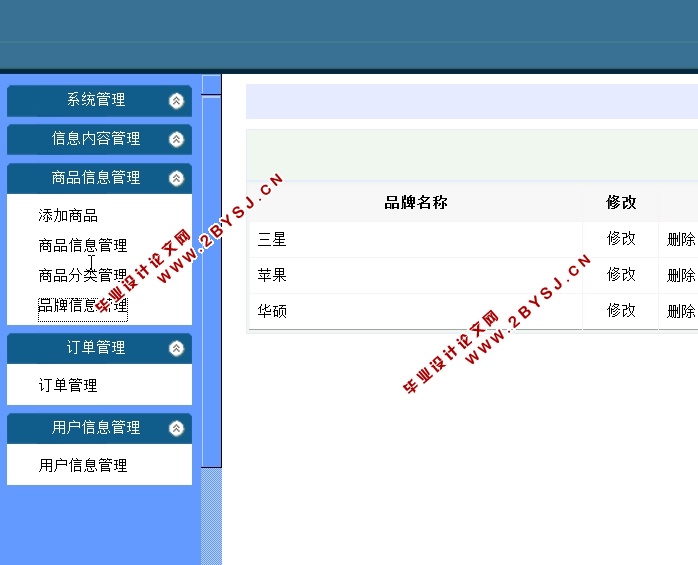
Task: Select the 苹果 brand name cell
Action: 416,275
